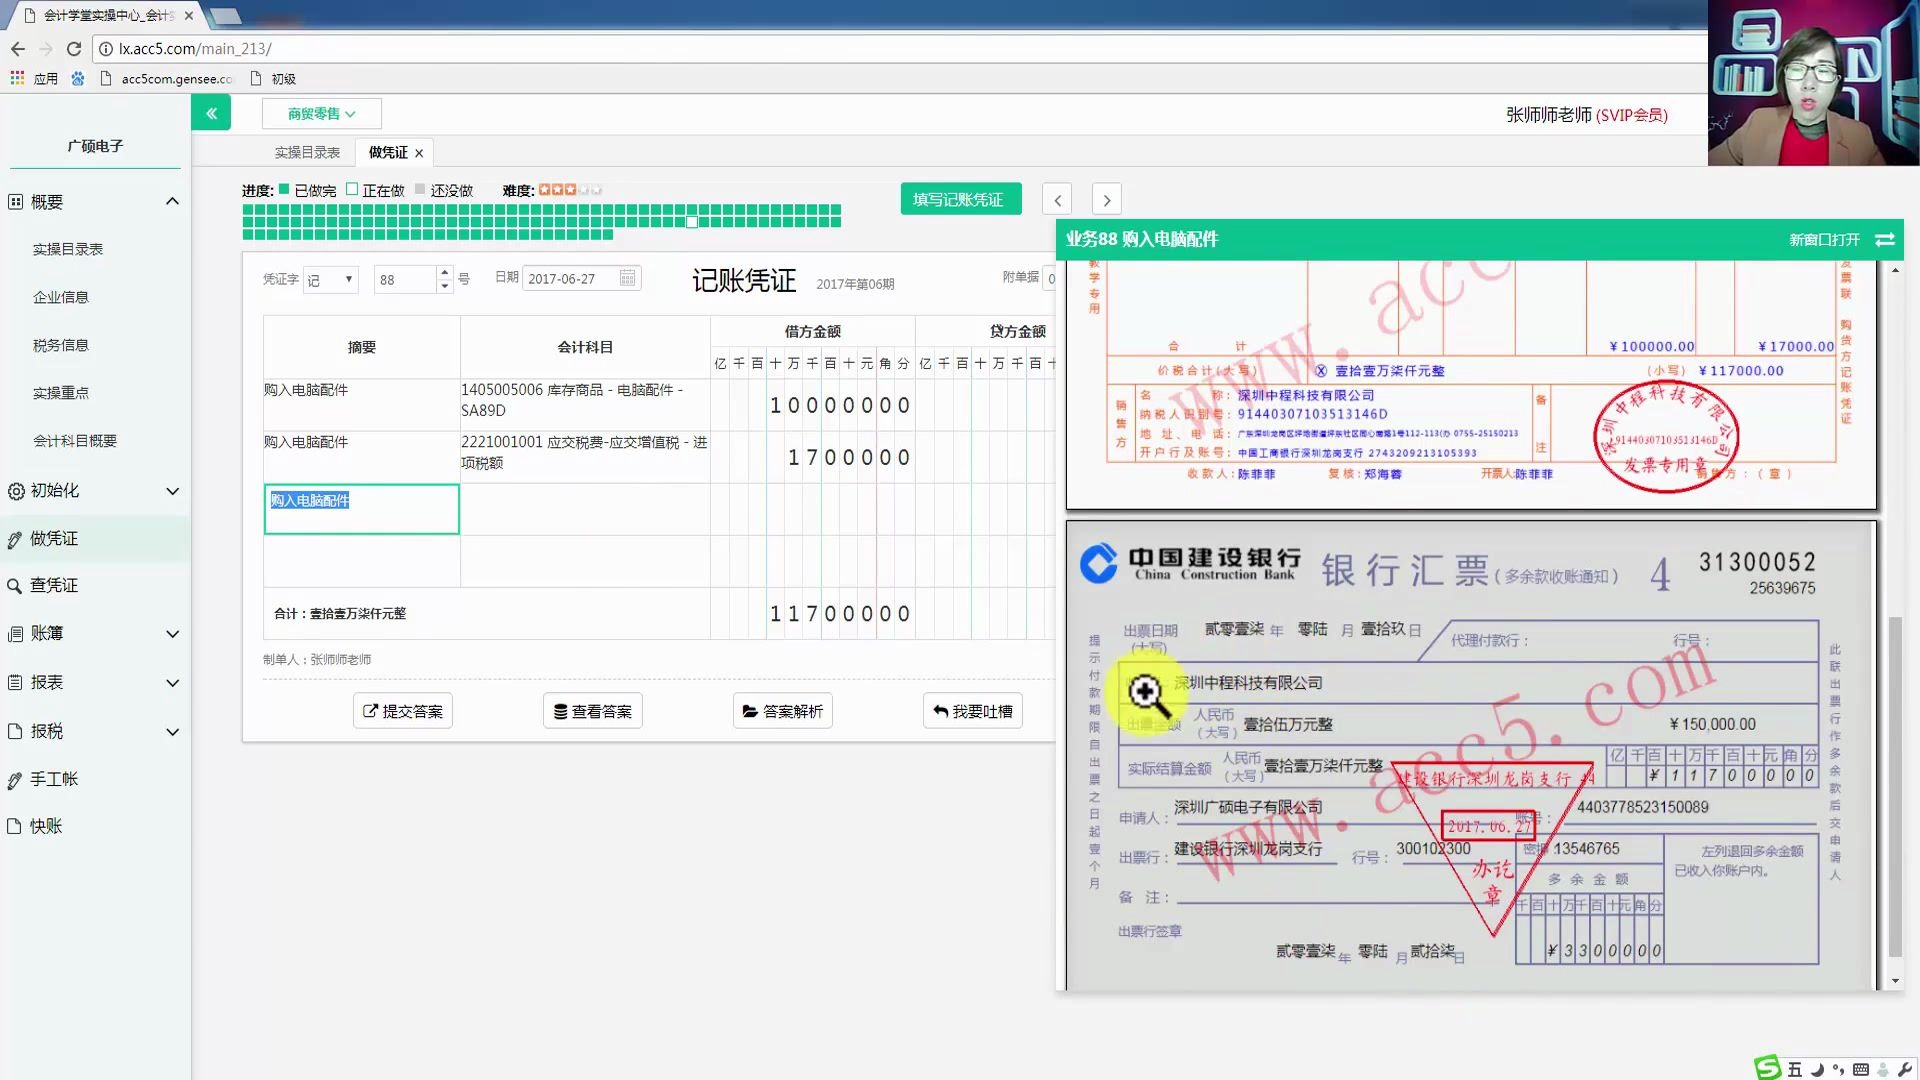The width and height of the screenshot is (1920, 1080).
Task: Collapse the 概要 section chevron
Action: point(172,200)
